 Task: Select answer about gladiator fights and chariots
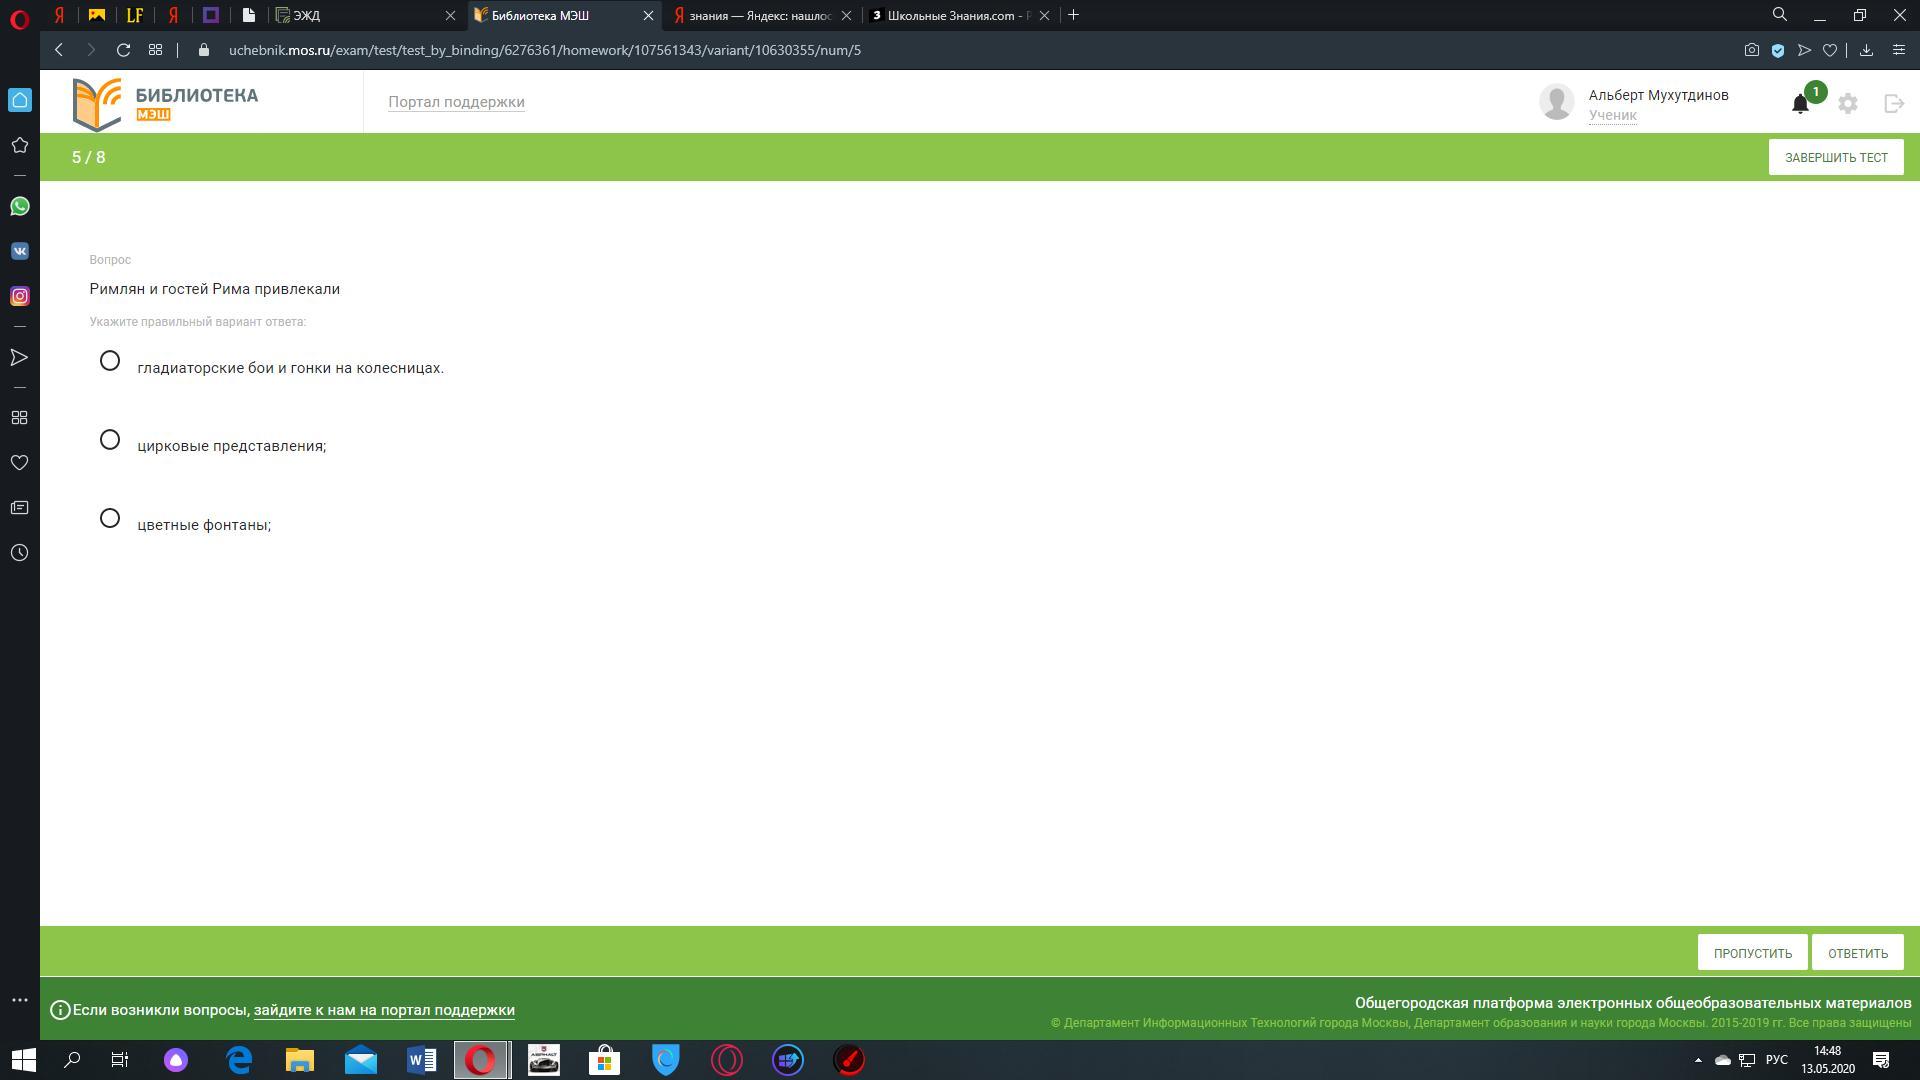click(x=110, y=361)
